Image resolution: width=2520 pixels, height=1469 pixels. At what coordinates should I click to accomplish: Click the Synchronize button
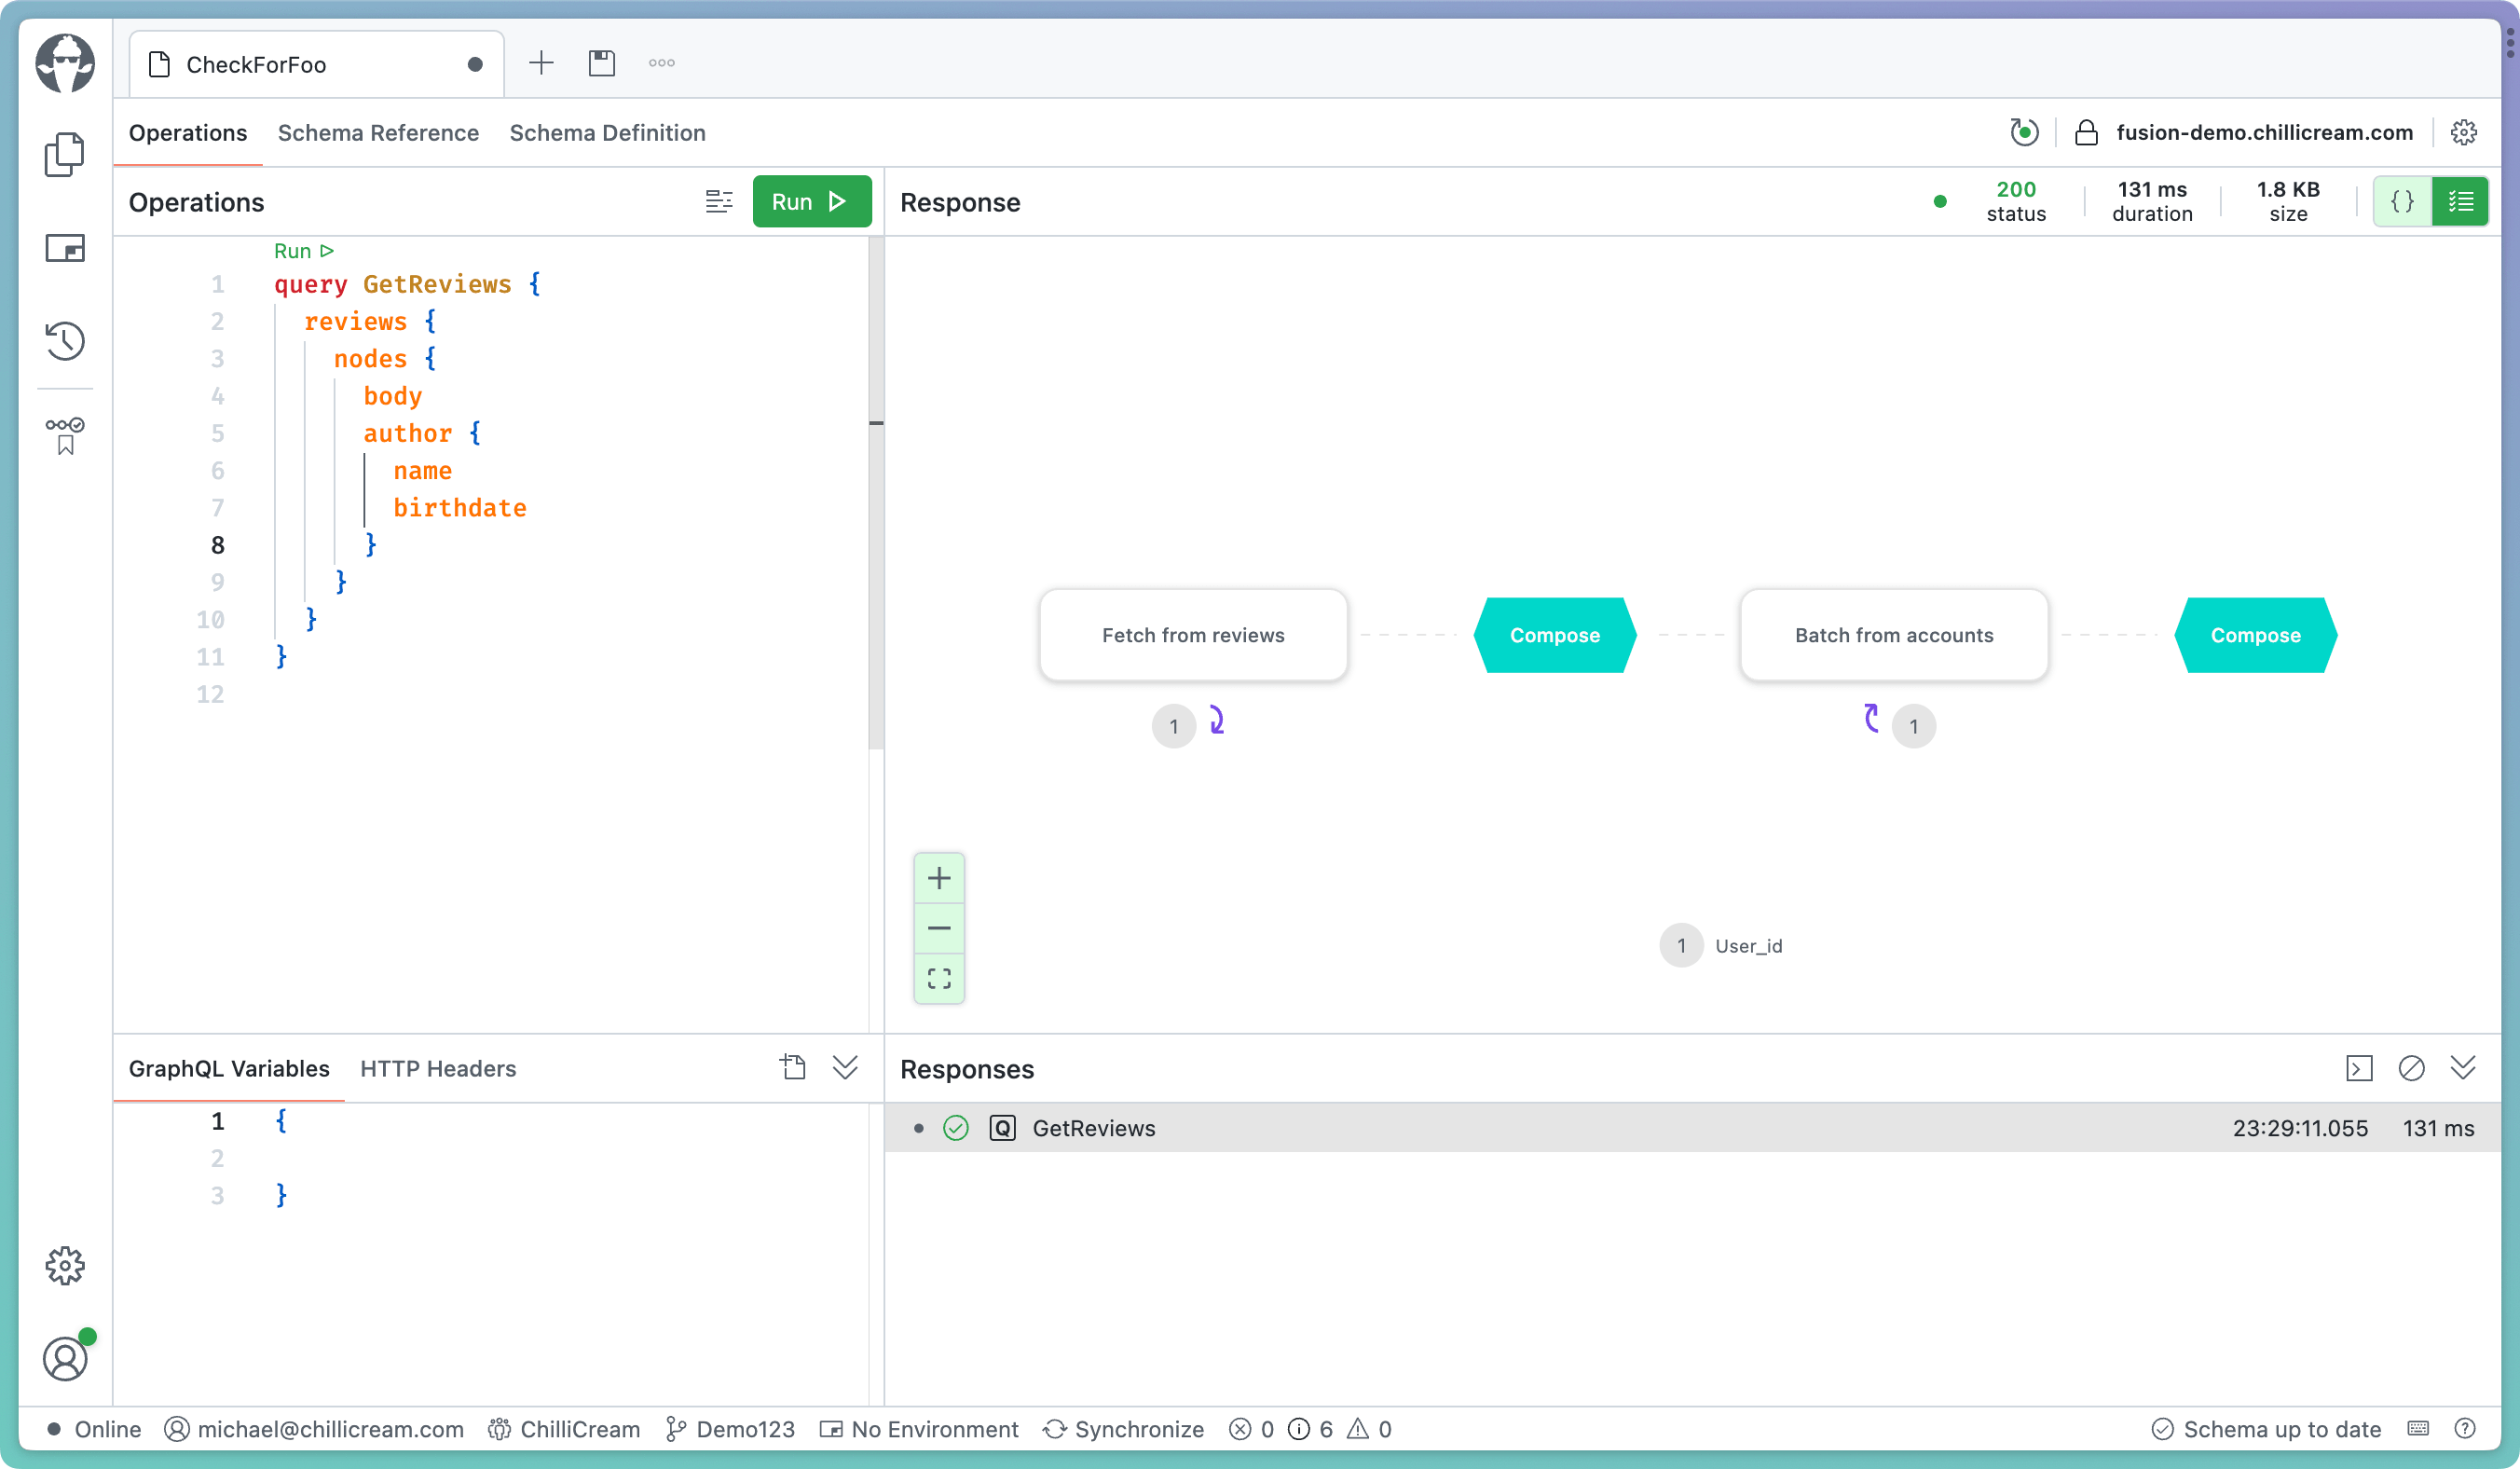(x=1123, y=1428)
